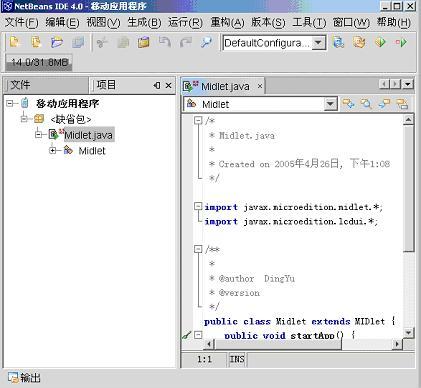
Task: Close the Midlet.java editor tab
Action: [260, 87]
